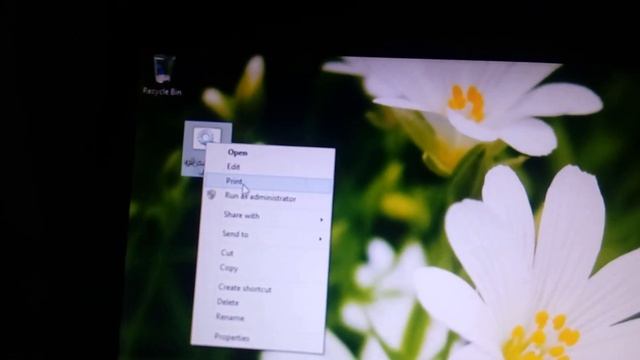Select the batch file icon on desktop
The height and width of the screenshot is (360, 640).
pos(207,137)
